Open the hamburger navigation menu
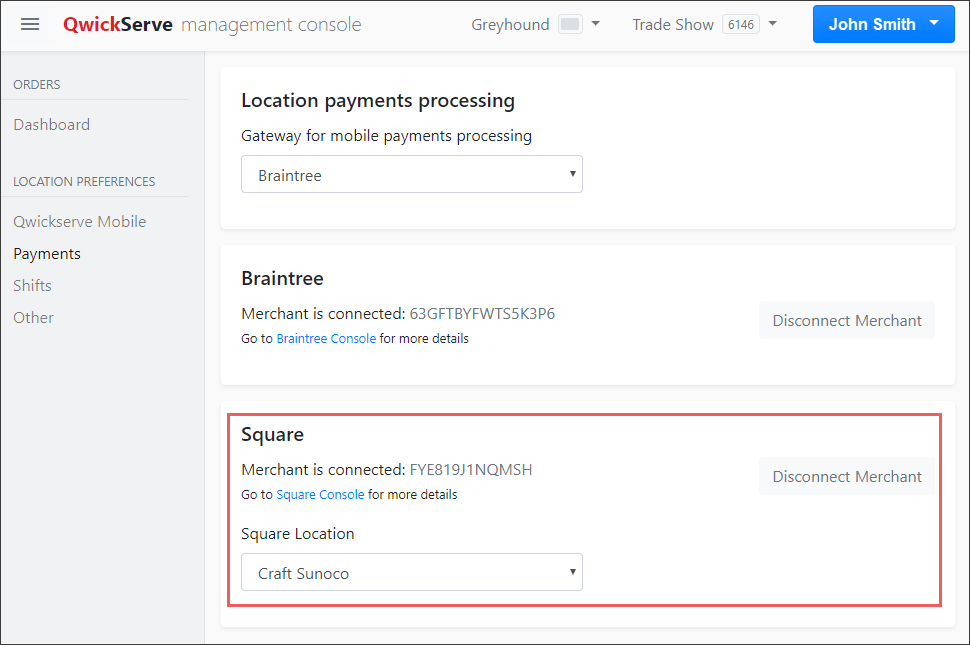 pos(30,24)
